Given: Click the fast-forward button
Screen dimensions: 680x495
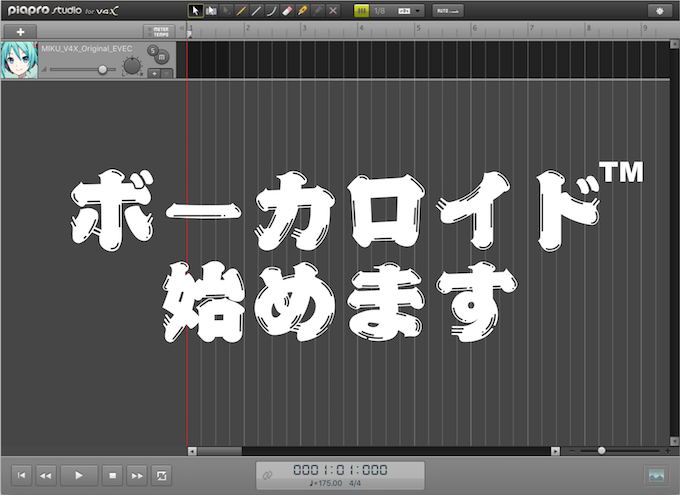Looking at the screenshot, I should [137, 475].
